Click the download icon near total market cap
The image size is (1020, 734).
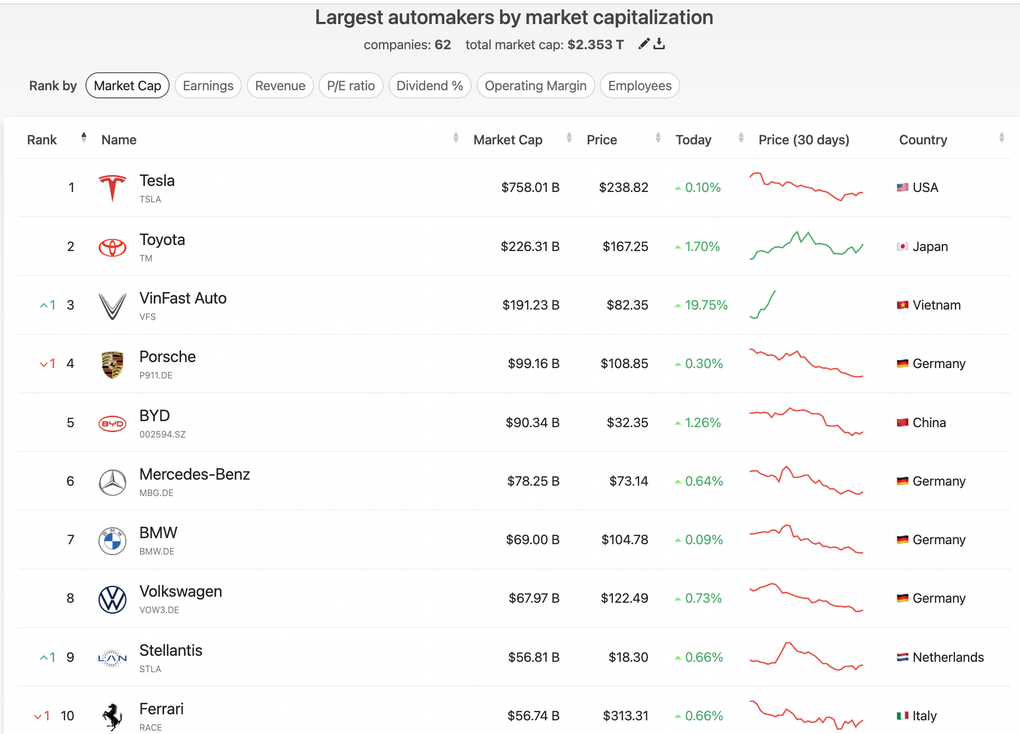point(659,44)
